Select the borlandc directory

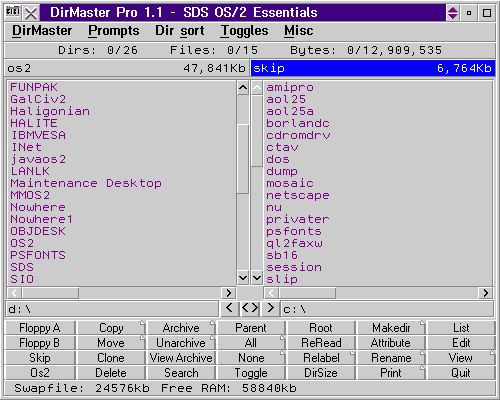[298, 123]
